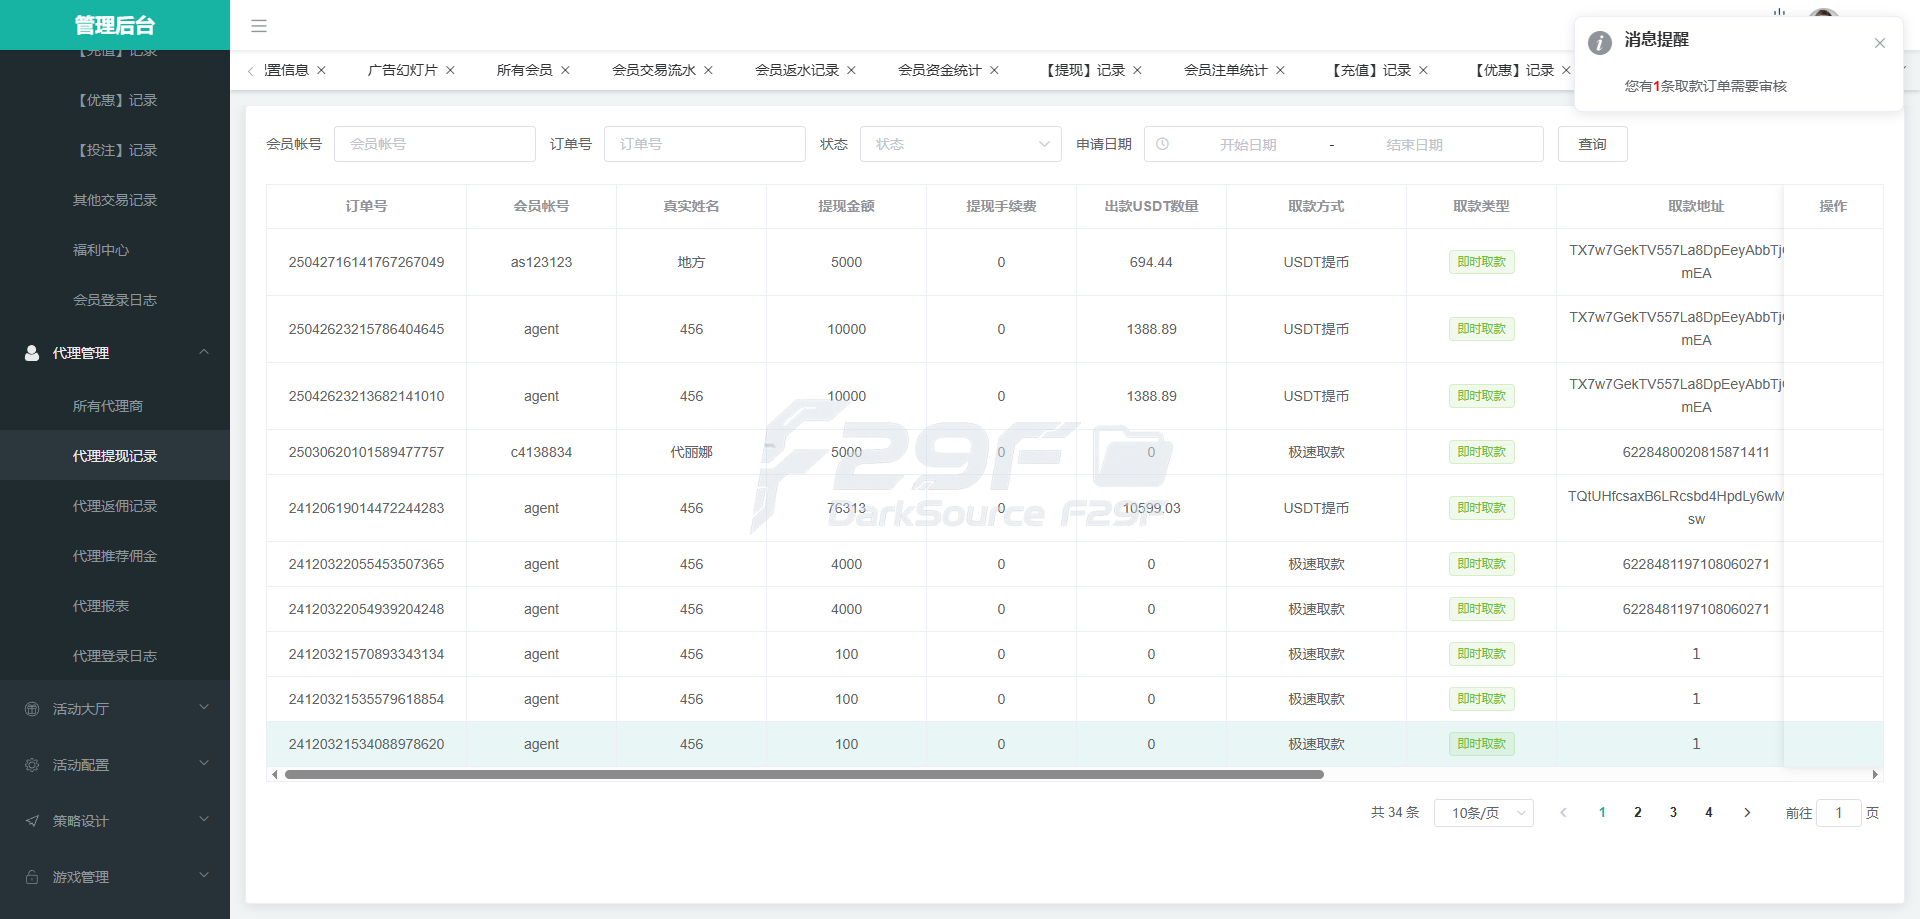
Task: Click the 结束日期 end date field
Action: pyautogui.click(x=1414, y=144)
